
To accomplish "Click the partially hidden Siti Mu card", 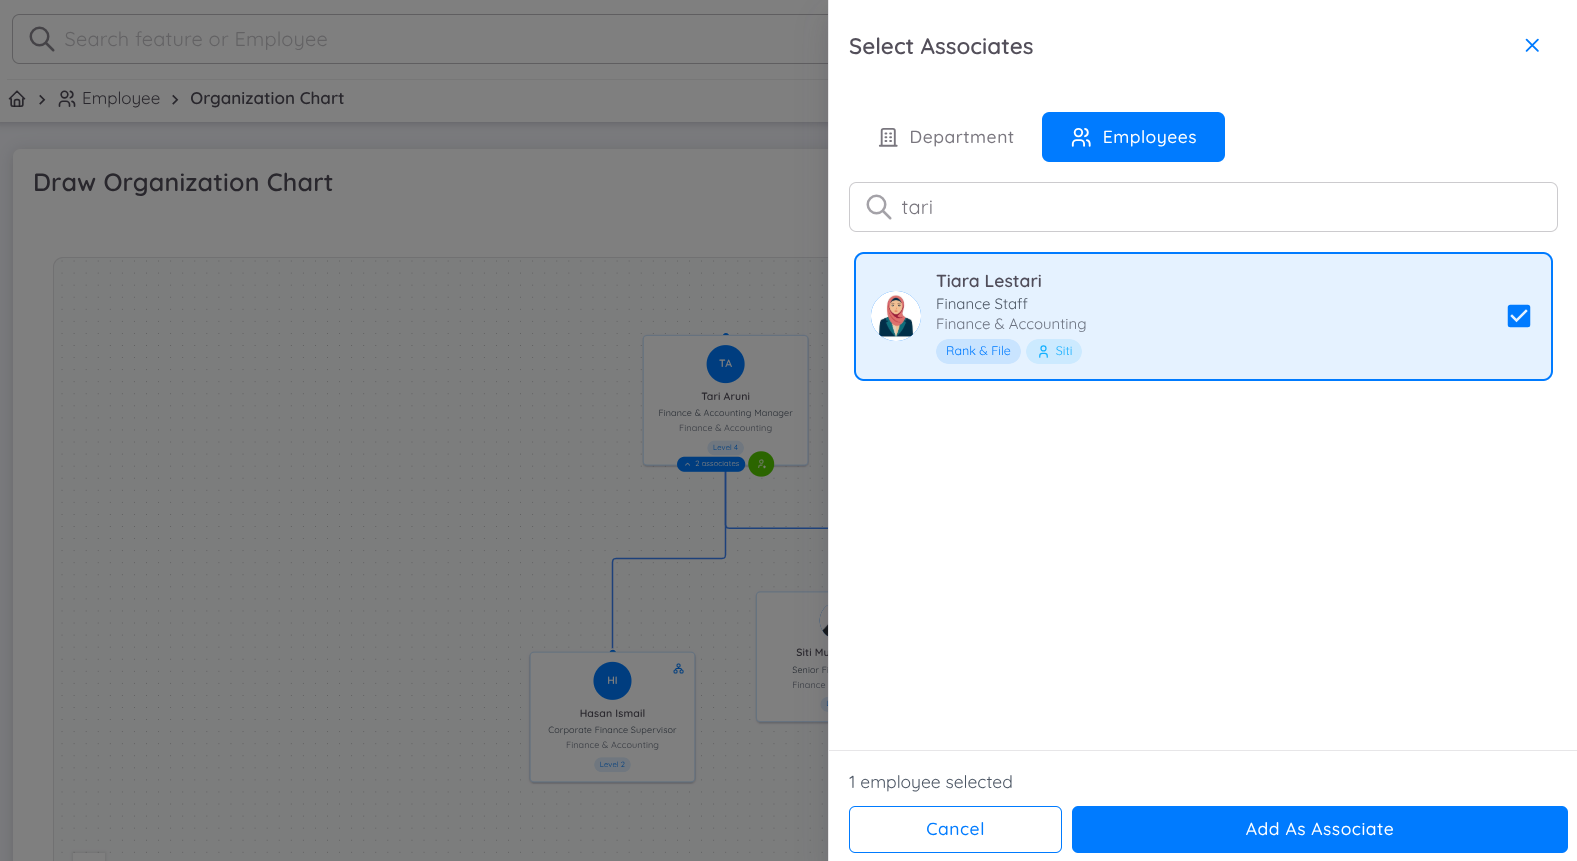I will pyautogui.click(x=793, y=657).
